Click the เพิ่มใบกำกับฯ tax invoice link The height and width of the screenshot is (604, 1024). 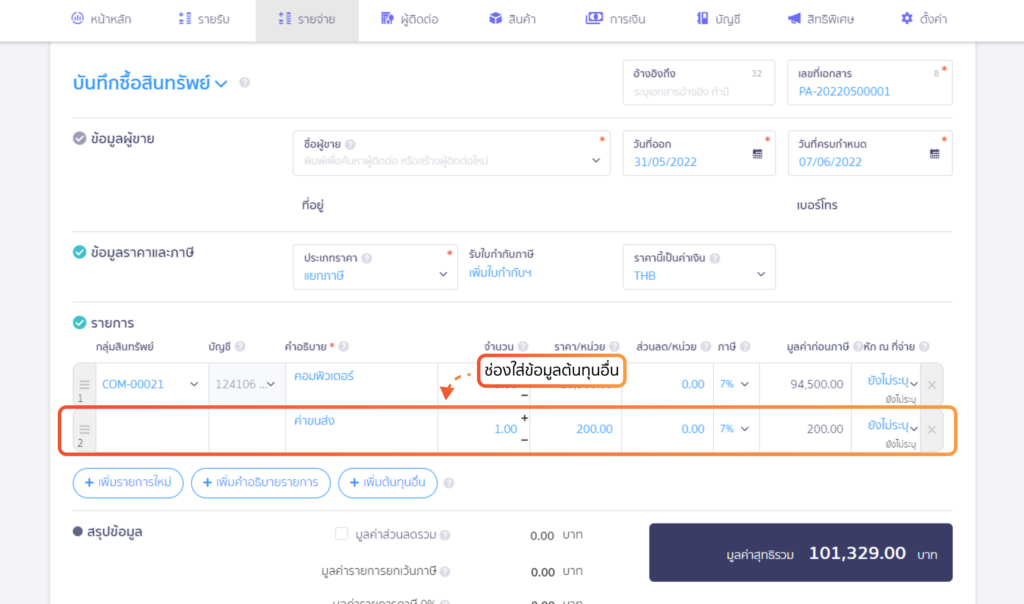(500, 273)
